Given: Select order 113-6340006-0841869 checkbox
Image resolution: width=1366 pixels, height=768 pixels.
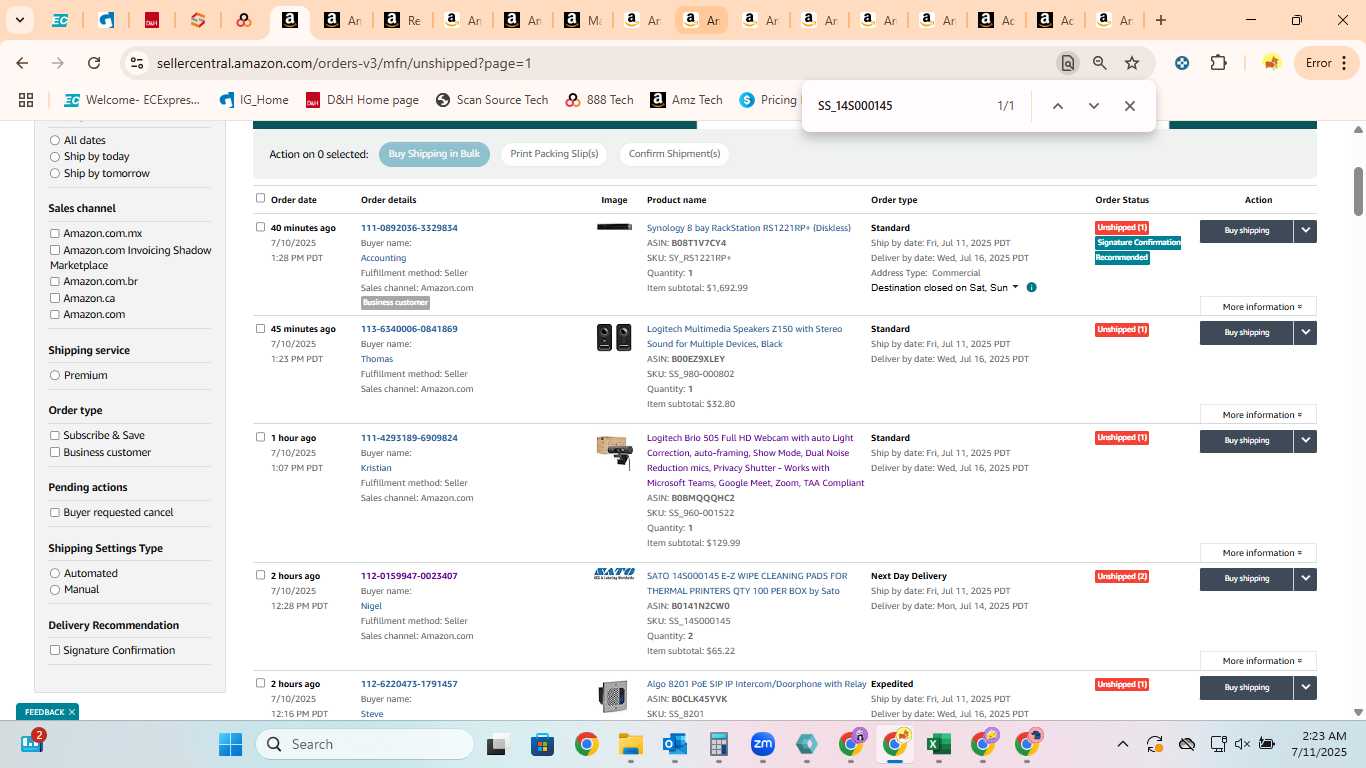Looking at the screenshot, I should point(261,328).
